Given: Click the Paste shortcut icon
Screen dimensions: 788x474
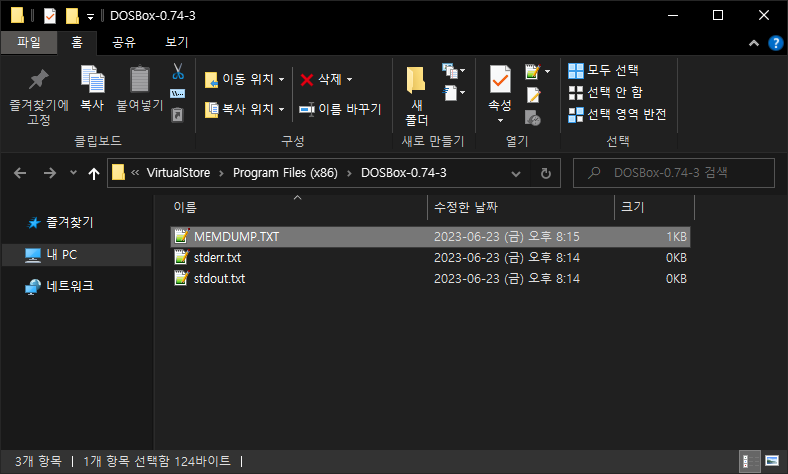Looking at the screenshot, I should tap(177, 115).
